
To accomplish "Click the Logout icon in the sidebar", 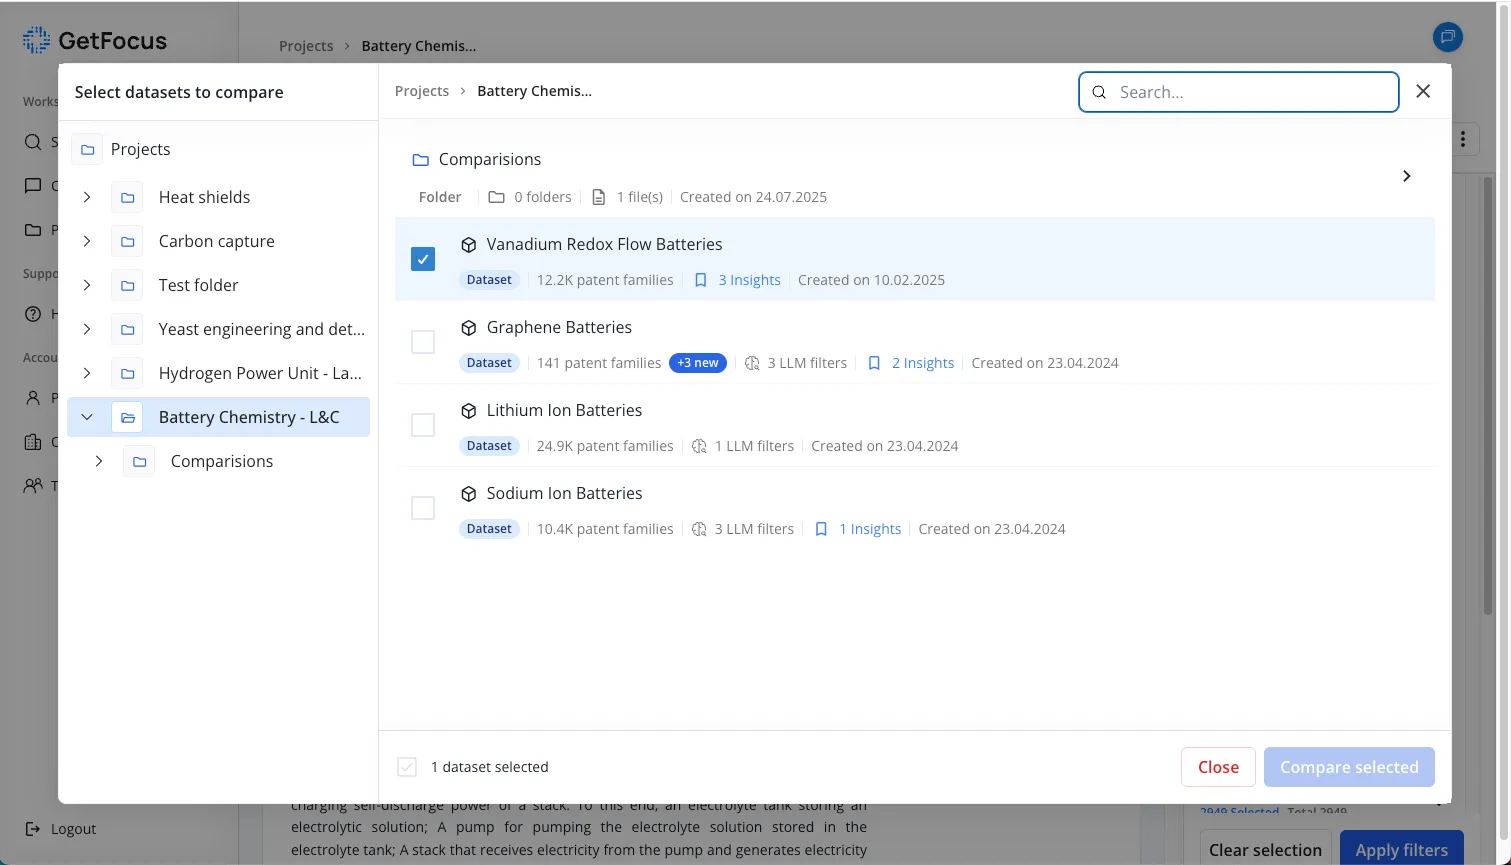I will [x=33, y=829].
